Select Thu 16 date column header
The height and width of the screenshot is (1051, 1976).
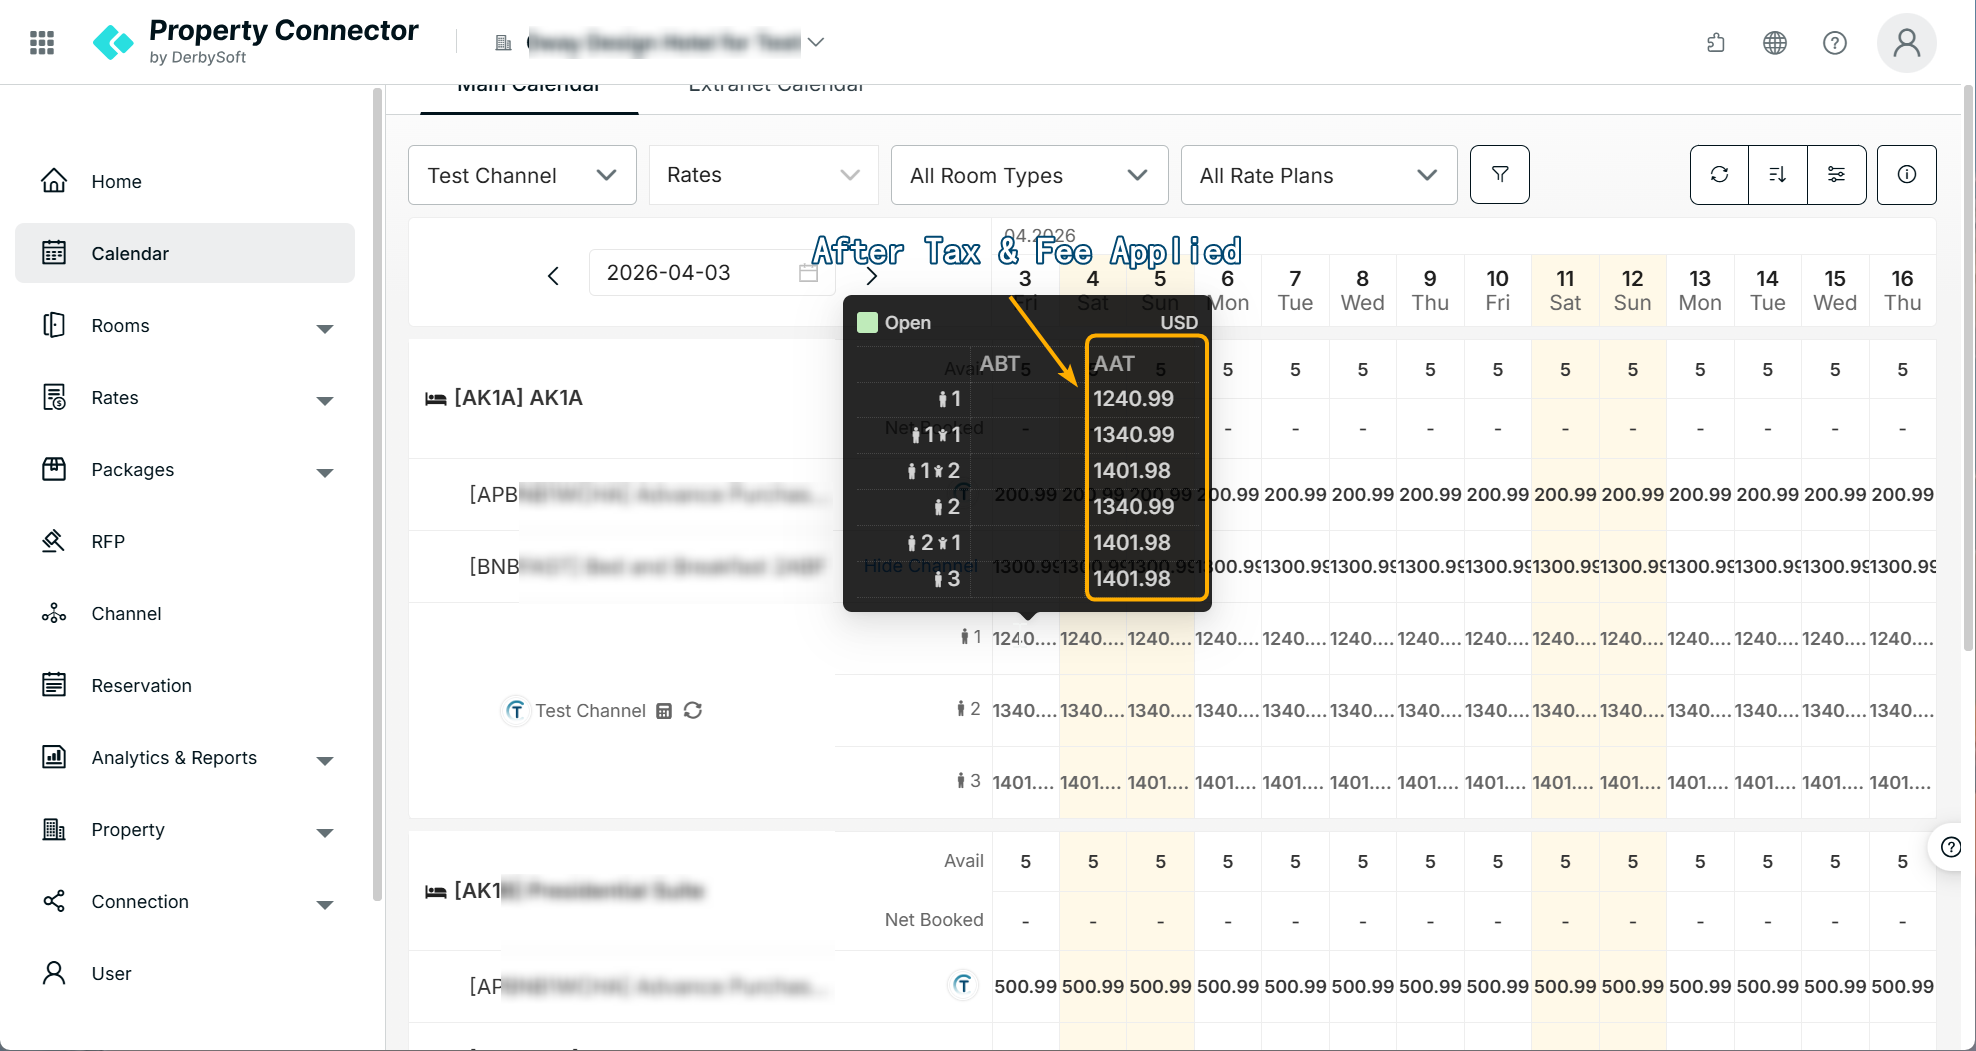(x=1902, y=290)
